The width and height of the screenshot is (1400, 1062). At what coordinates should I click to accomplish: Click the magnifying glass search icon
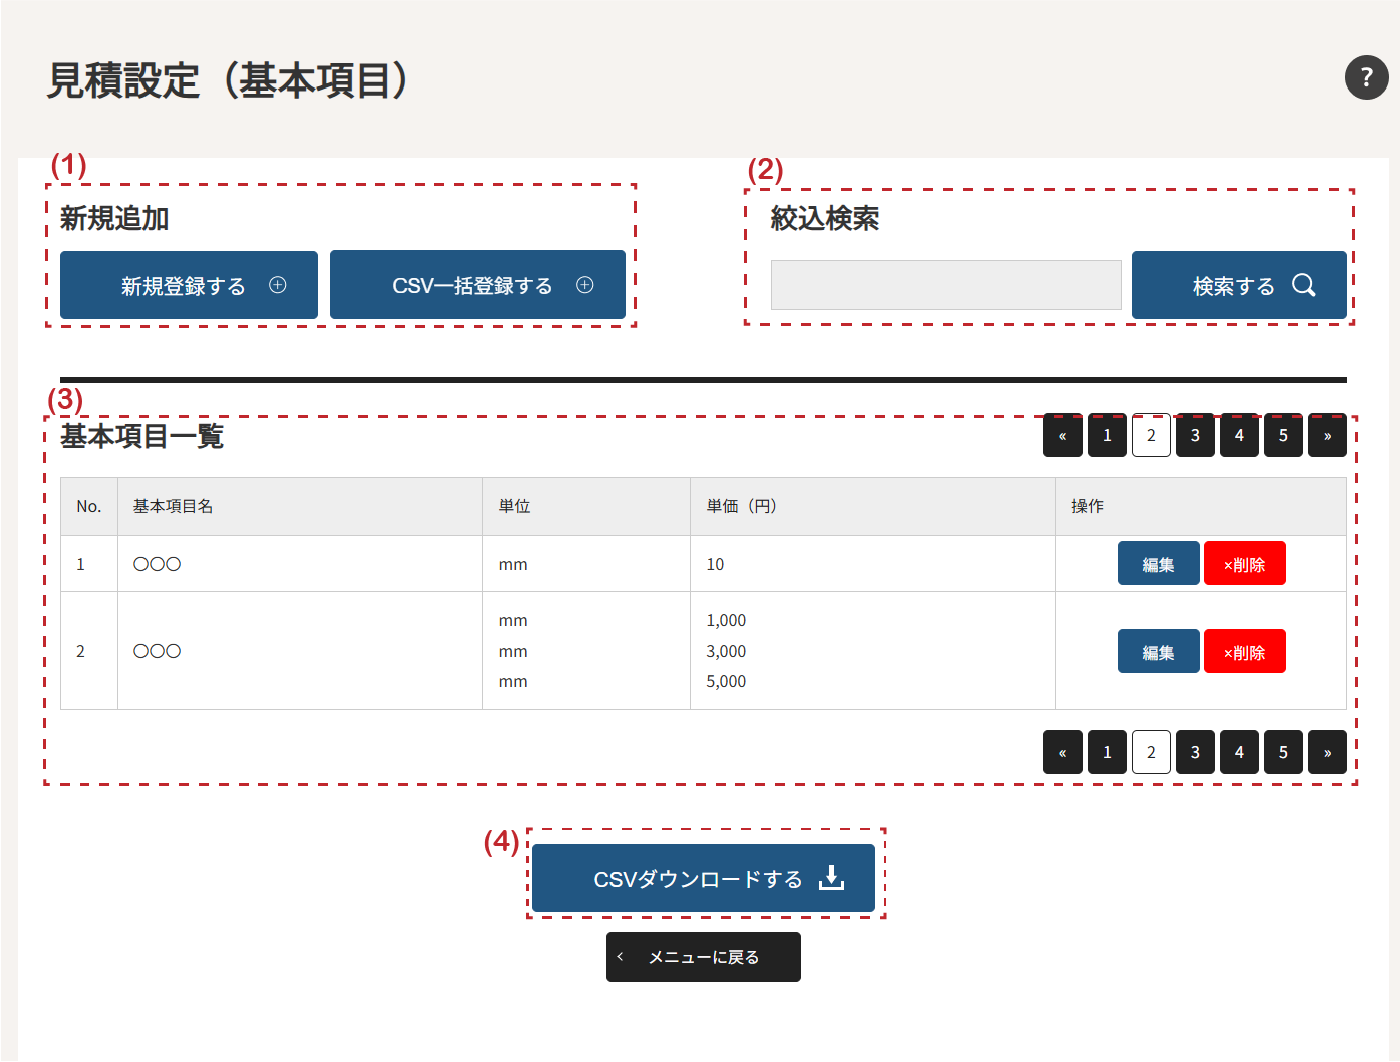point(1303,286)
